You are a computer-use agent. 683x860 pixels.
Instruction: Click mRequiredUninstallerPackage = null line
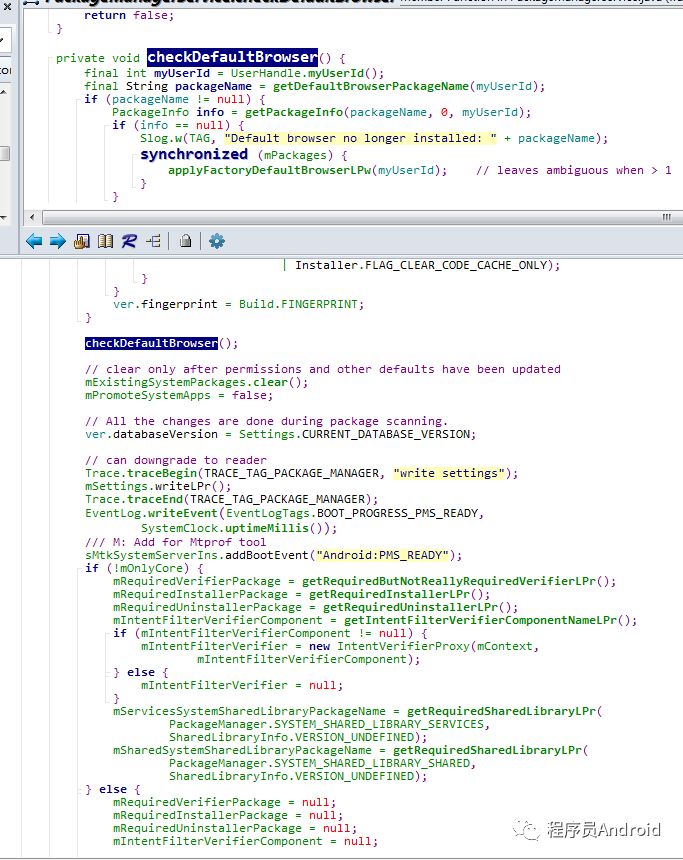pyautogui.click(x=235, y=828)
